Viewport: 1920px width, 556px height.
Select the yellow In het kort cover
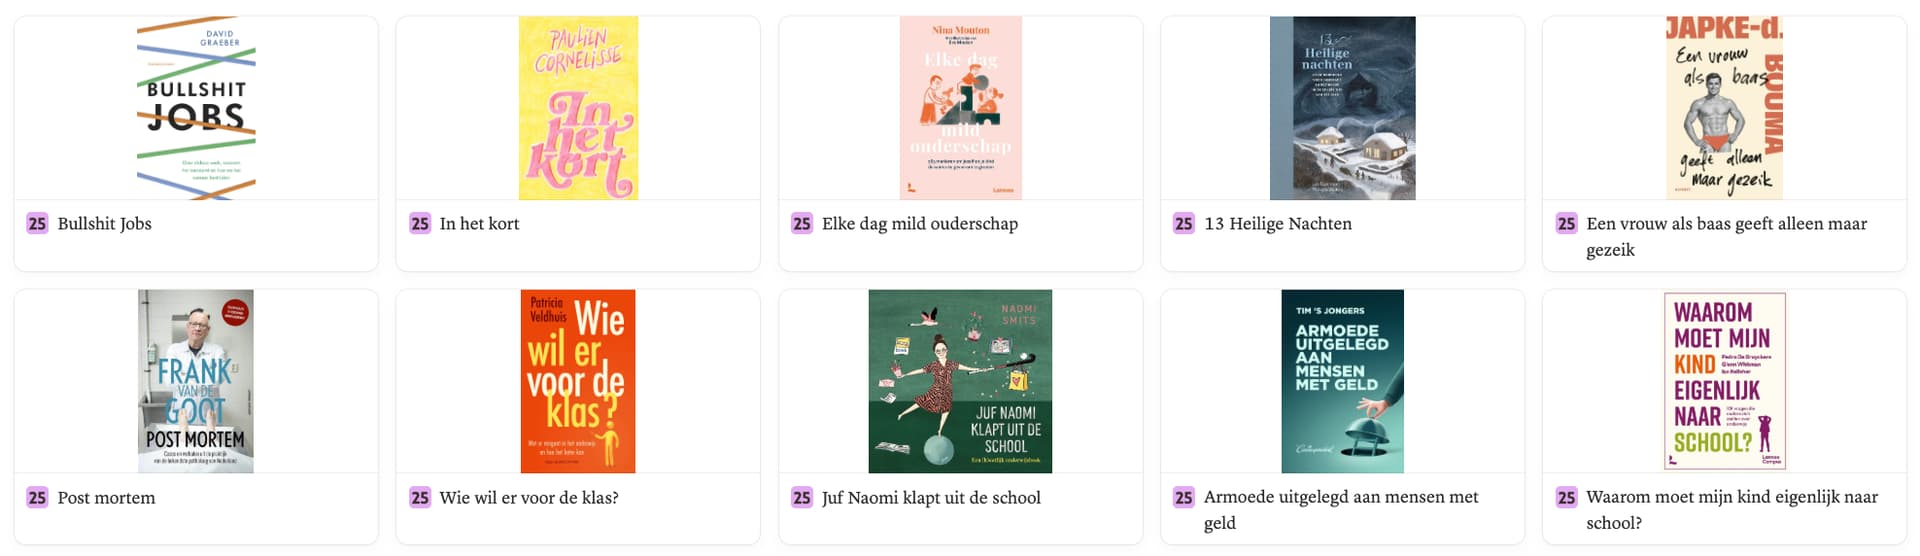578,108
